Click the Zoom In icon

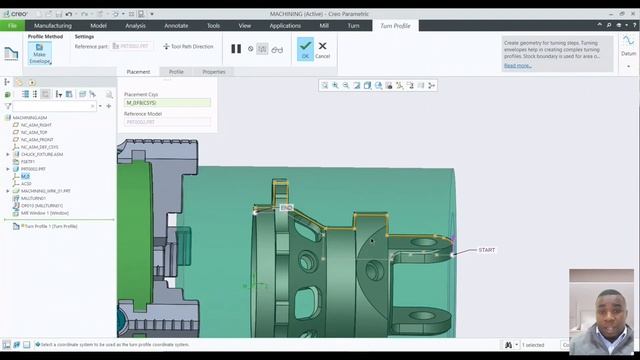[335, 85]
